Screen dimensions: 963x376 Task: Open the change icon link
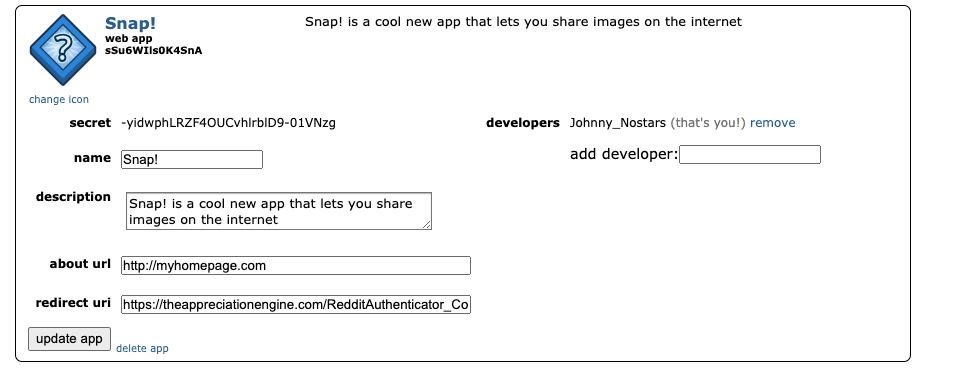[x=59, y=100]
